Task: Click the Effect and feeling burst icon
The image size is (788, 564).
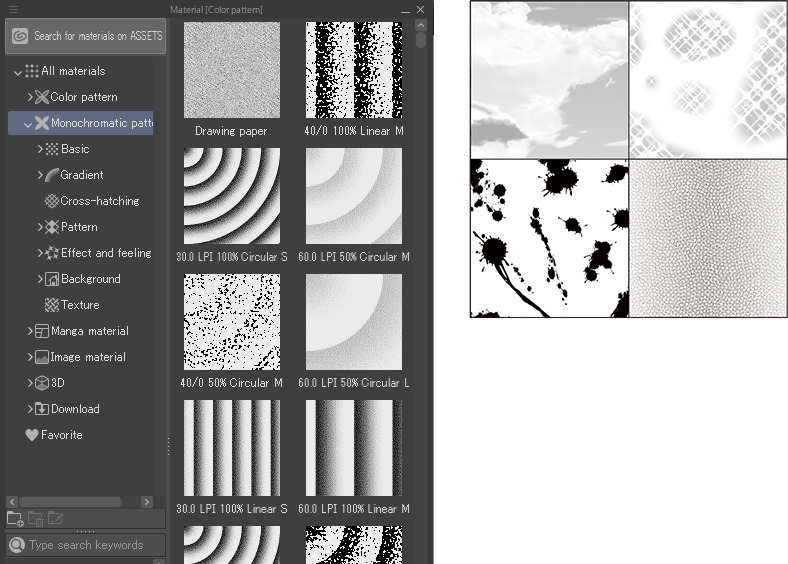Action: click(x=52, y=253)
